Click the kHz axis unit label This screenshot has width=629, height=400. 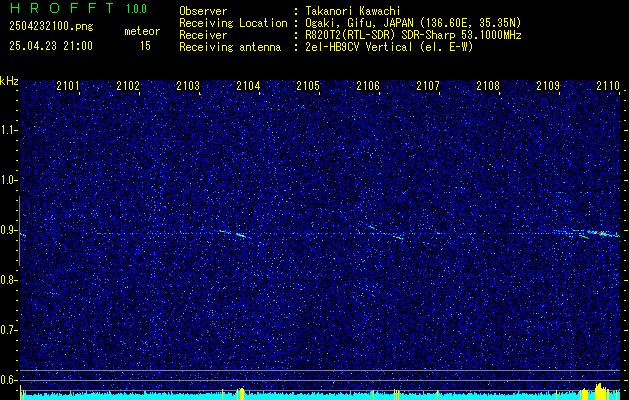coord(9,81)
